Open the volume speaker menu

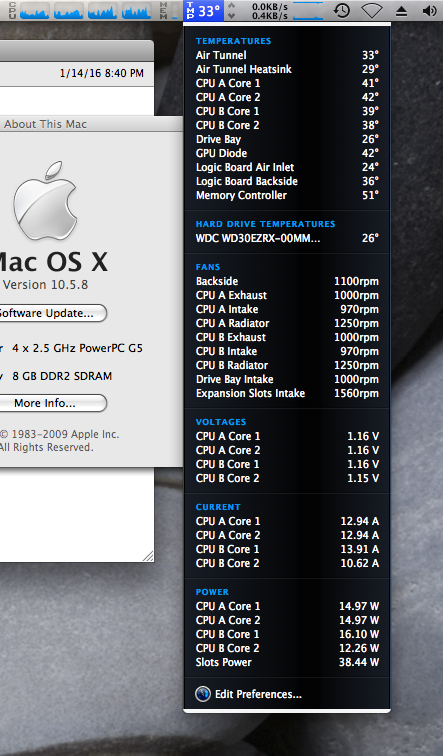tap(429, 10)
